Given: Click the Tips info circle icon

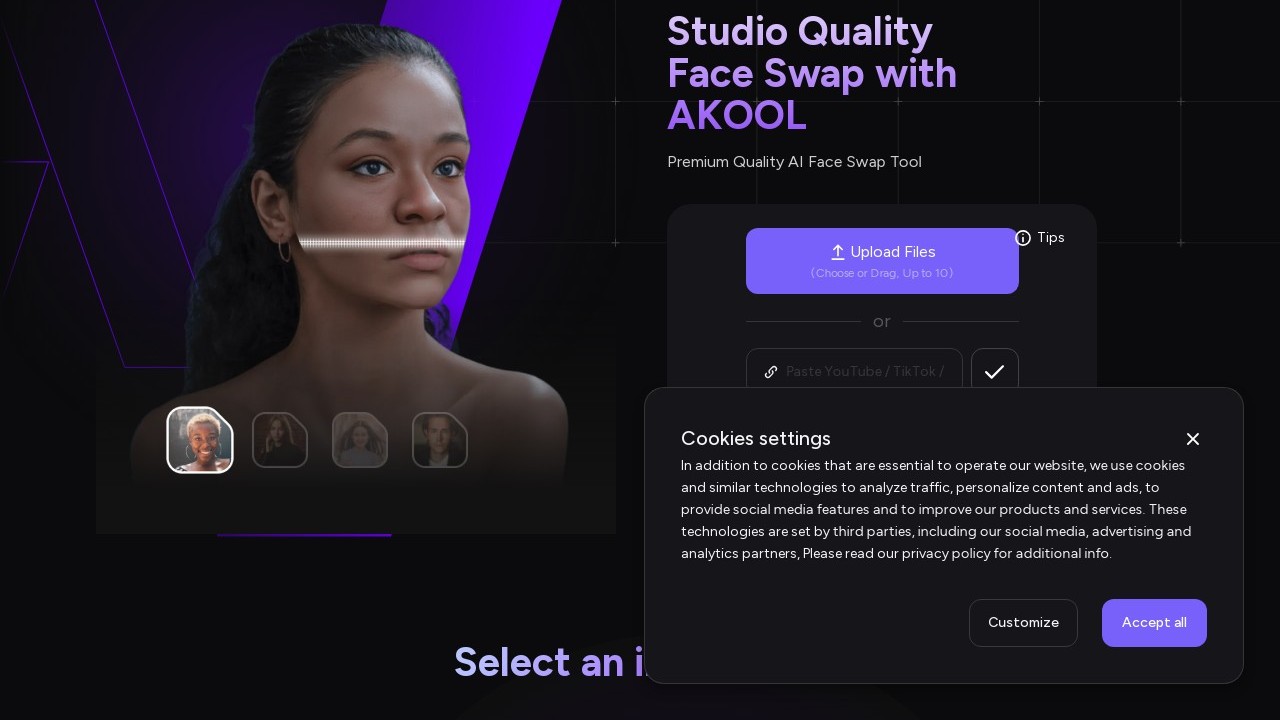Looking at the screenshot, I should (1023, 238).
